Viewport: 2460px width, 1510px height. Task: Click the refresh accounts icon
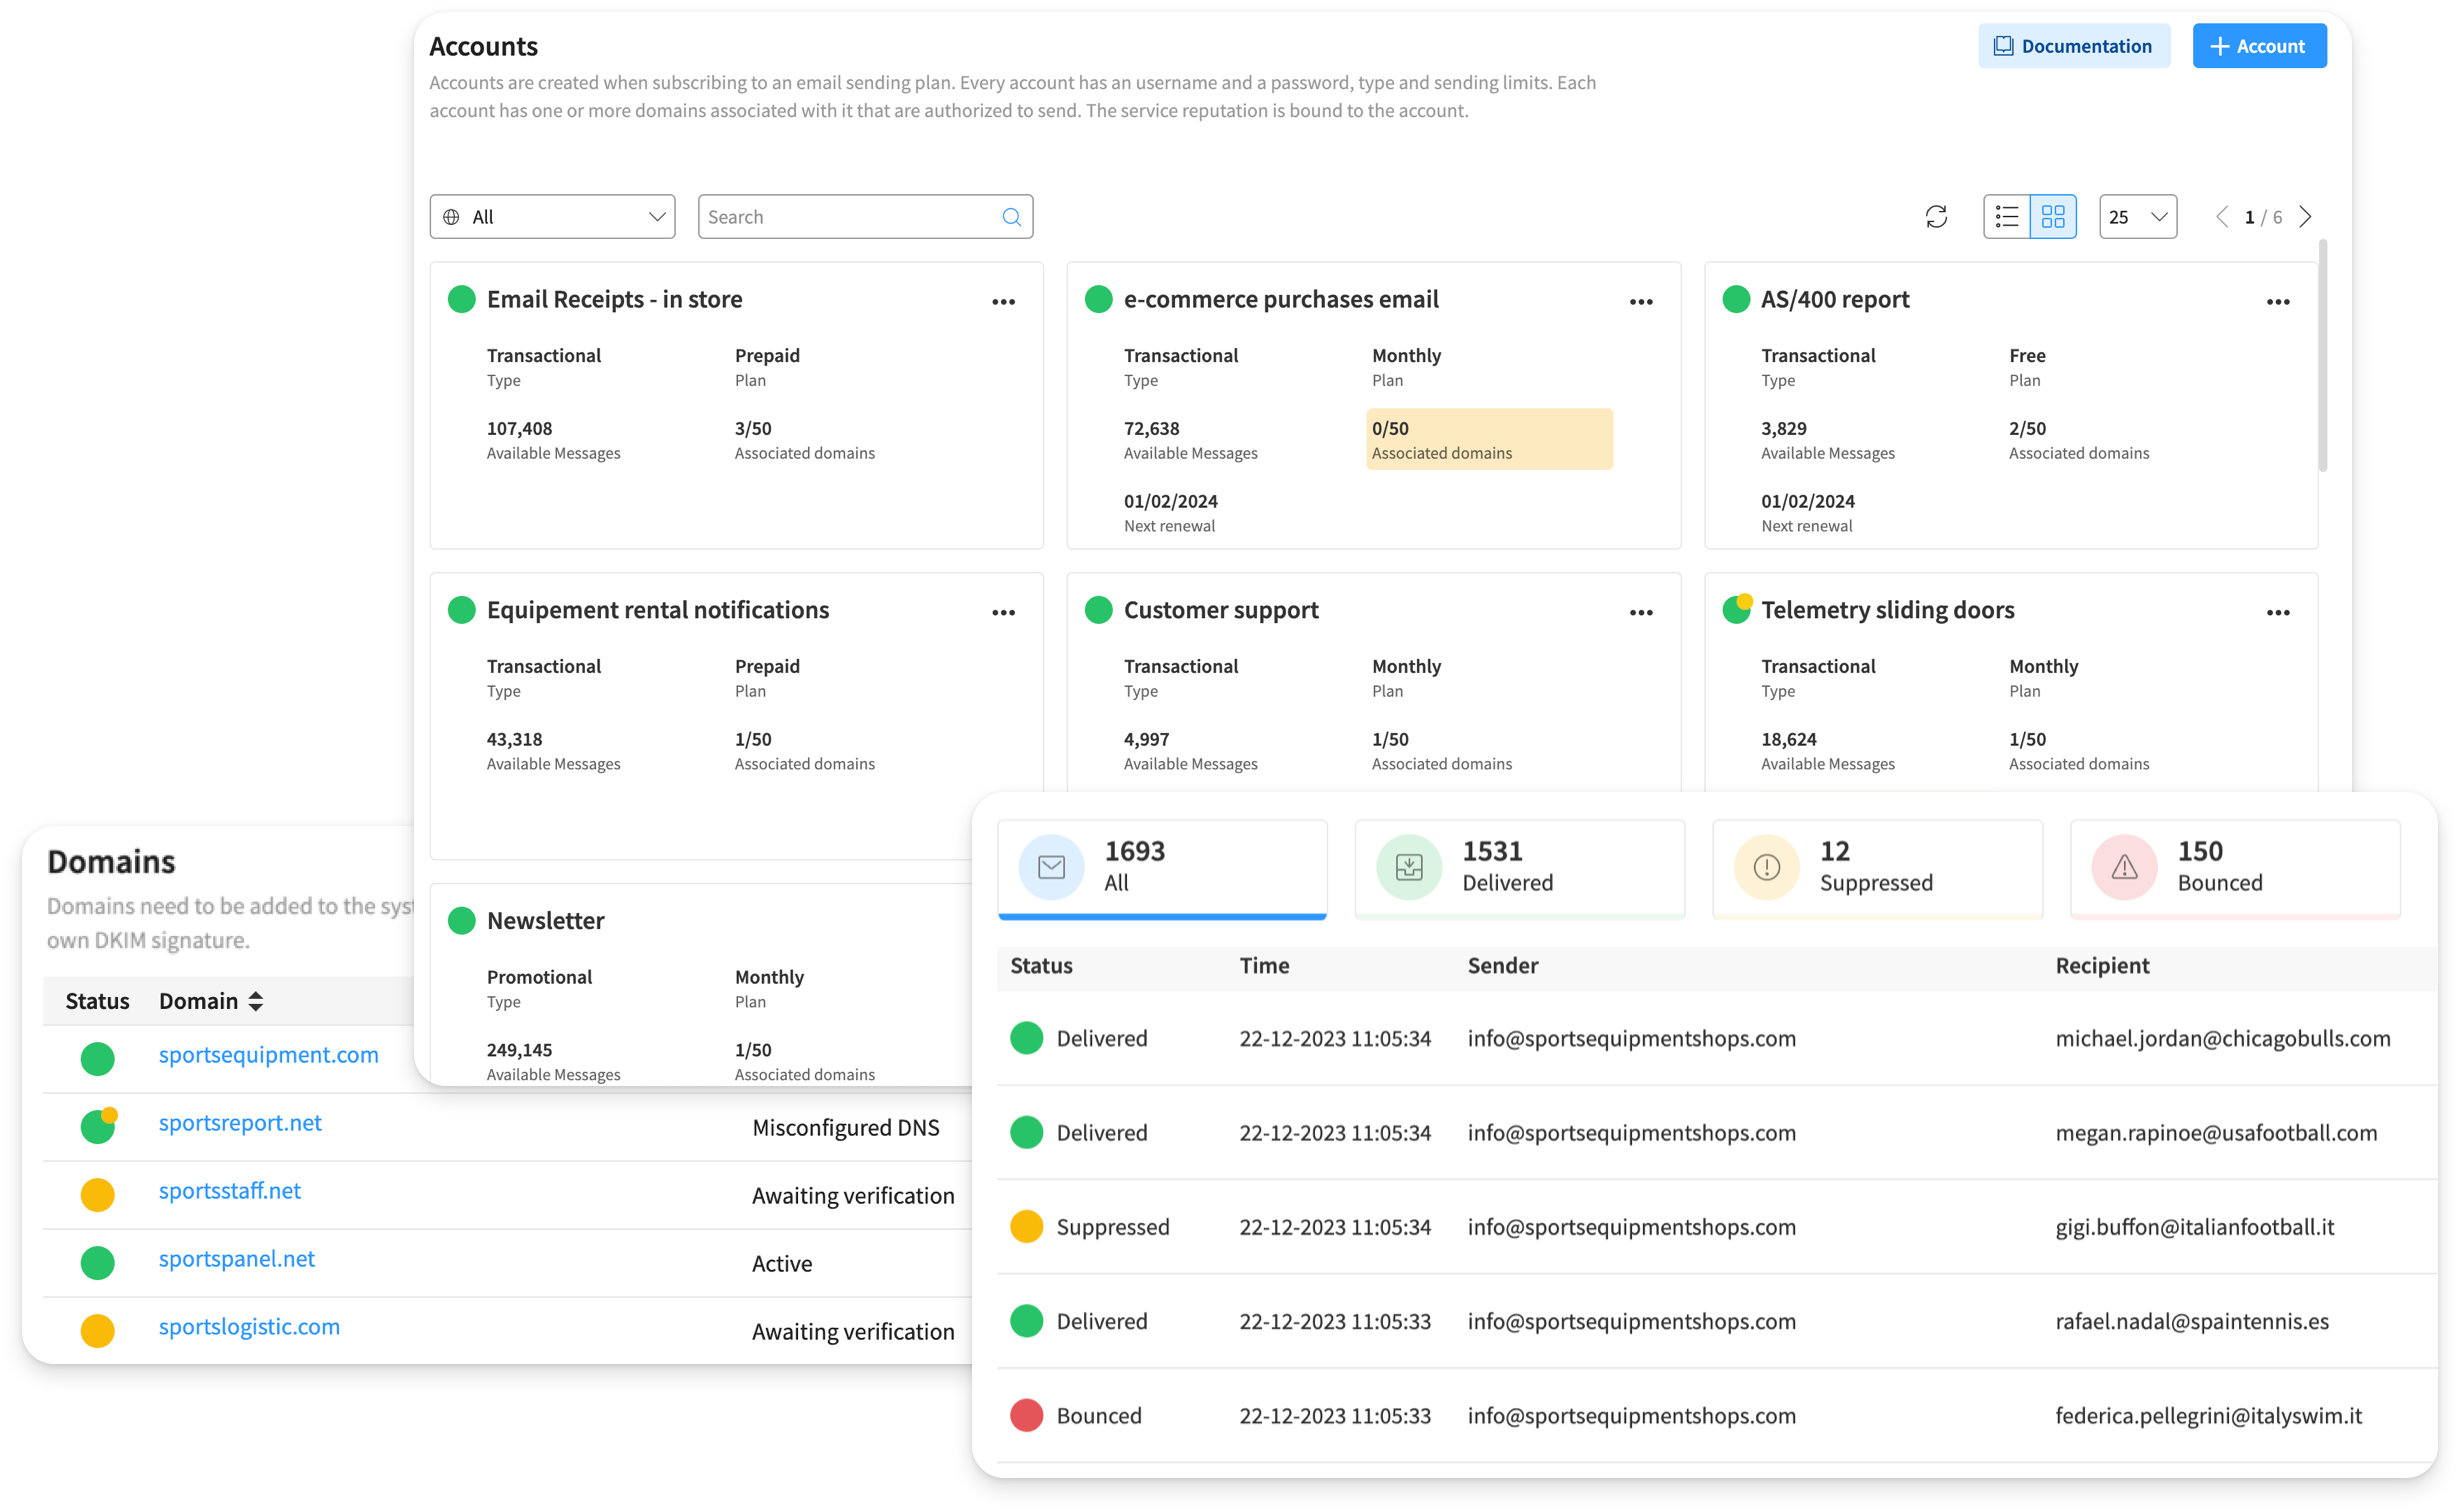(1936, 217)
